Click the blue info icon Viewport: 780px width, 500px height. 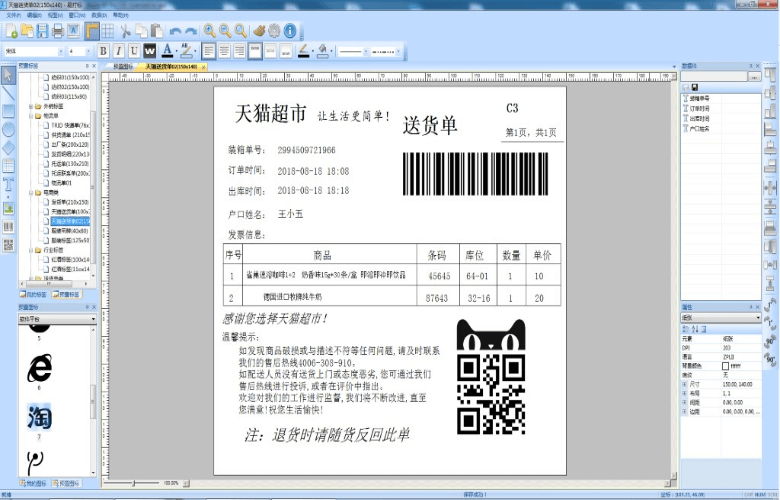(290, 31)
